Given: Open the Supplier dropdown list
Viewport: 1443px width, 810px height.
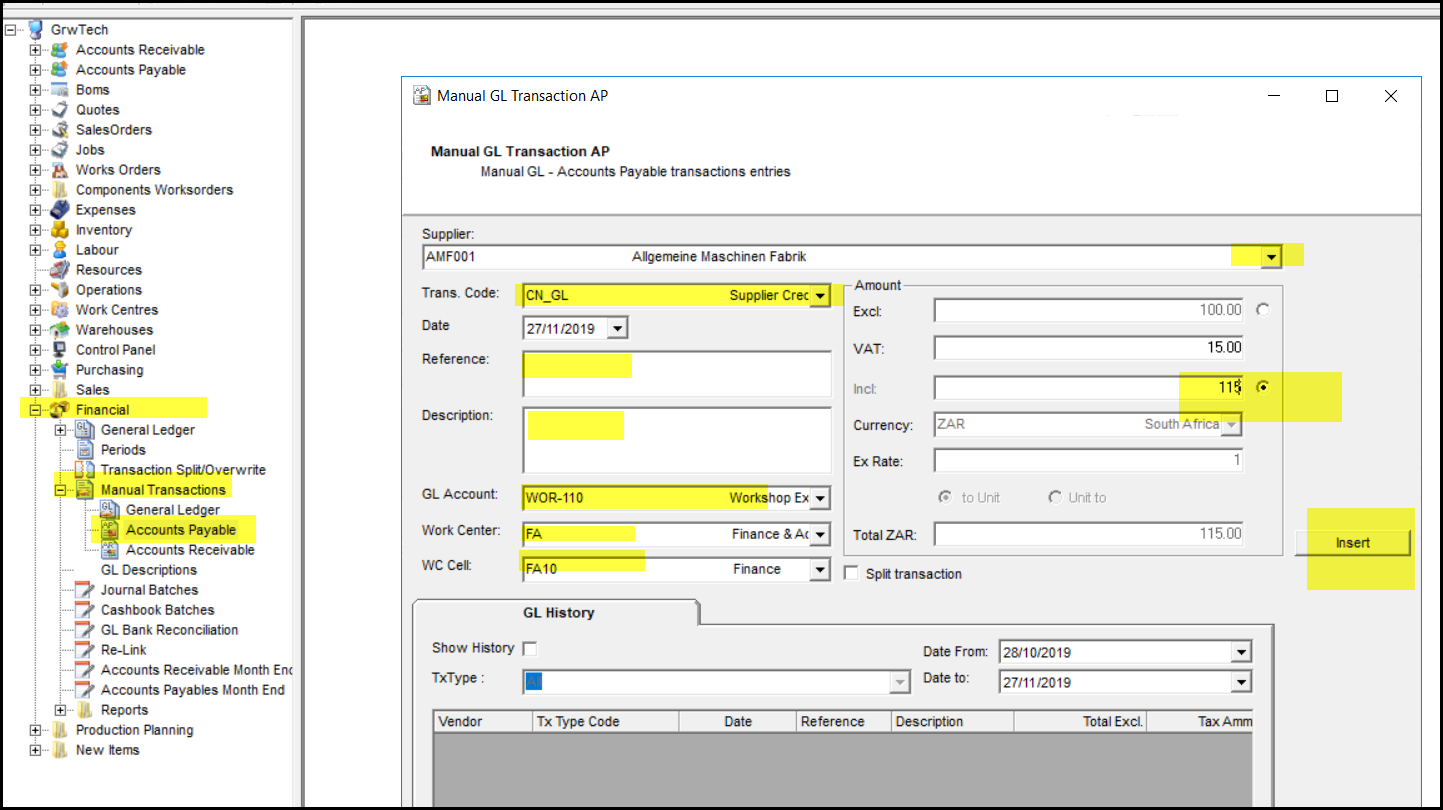Looking at the screenshot, I should (1270, 257).
